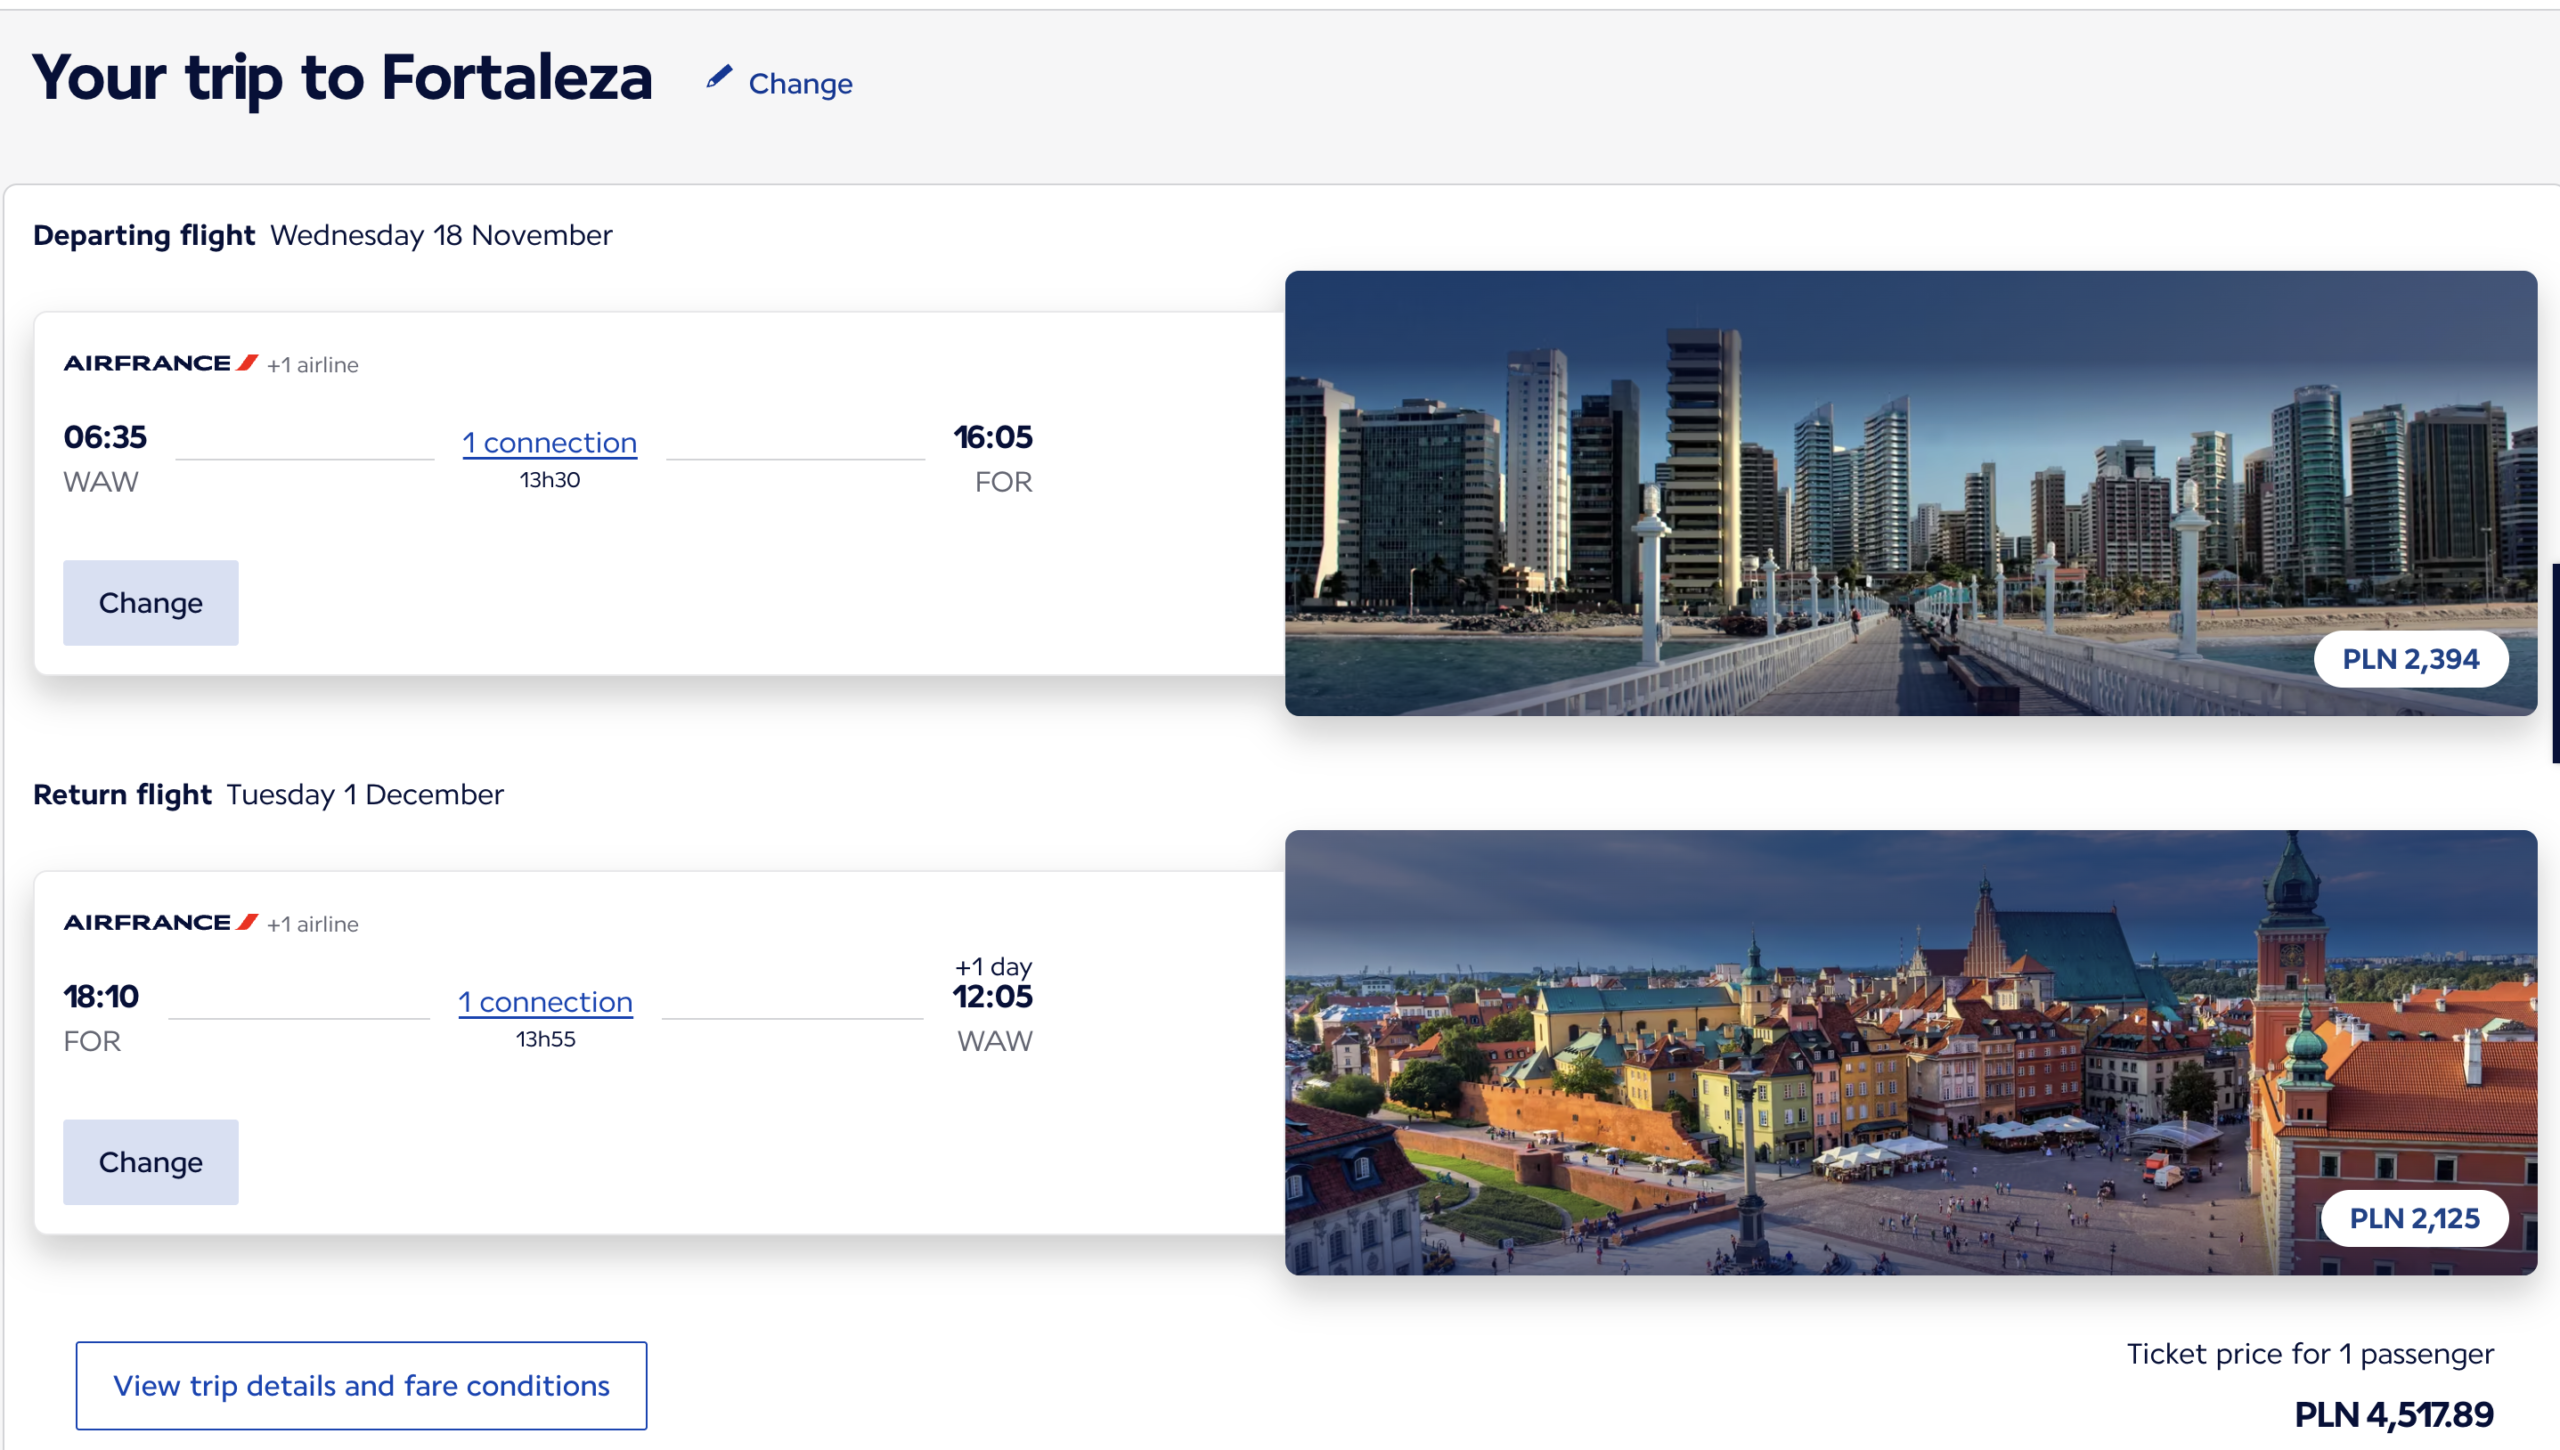Open the return flight's 1 connection link
Screen dimensions: 2560x1450
coord(545,1001)
